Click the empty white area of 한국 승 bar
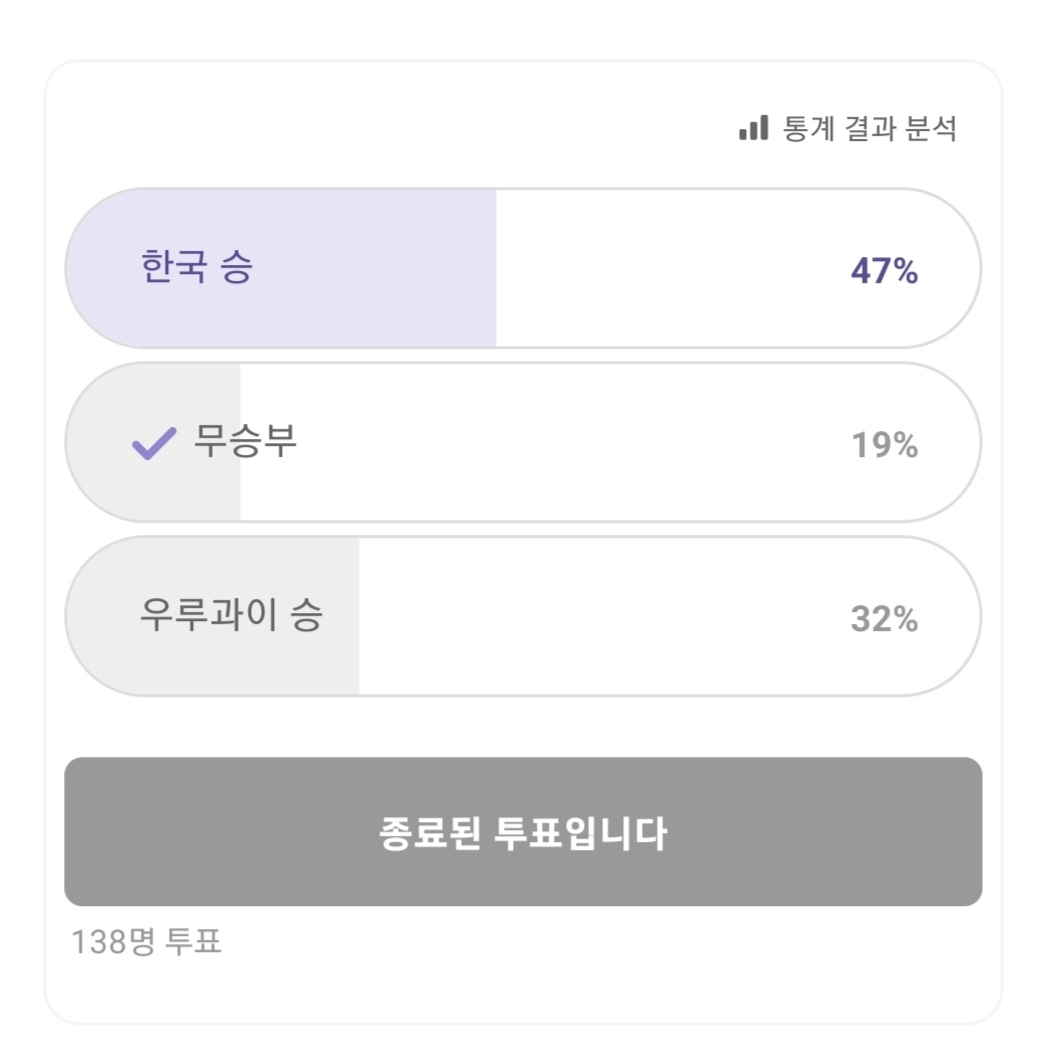This screenshot has width=1046, height=1046. pos(667,268)
